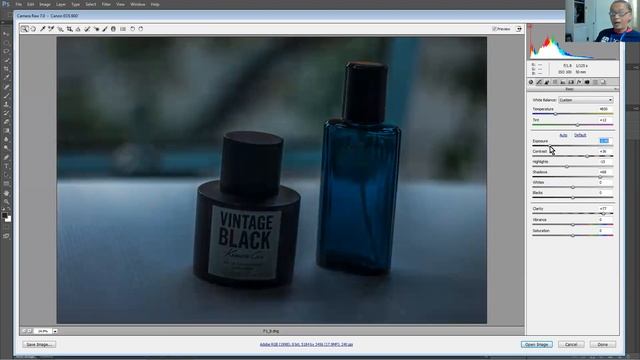
Task: Switch to the Detail panel tab
Action: [x=547, y=82]
